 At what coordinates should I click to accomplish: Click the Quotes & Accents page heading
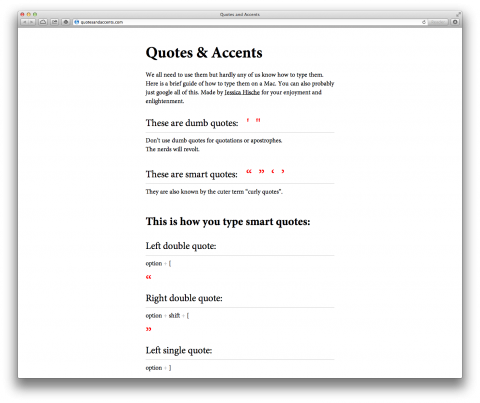coord(204,53)
